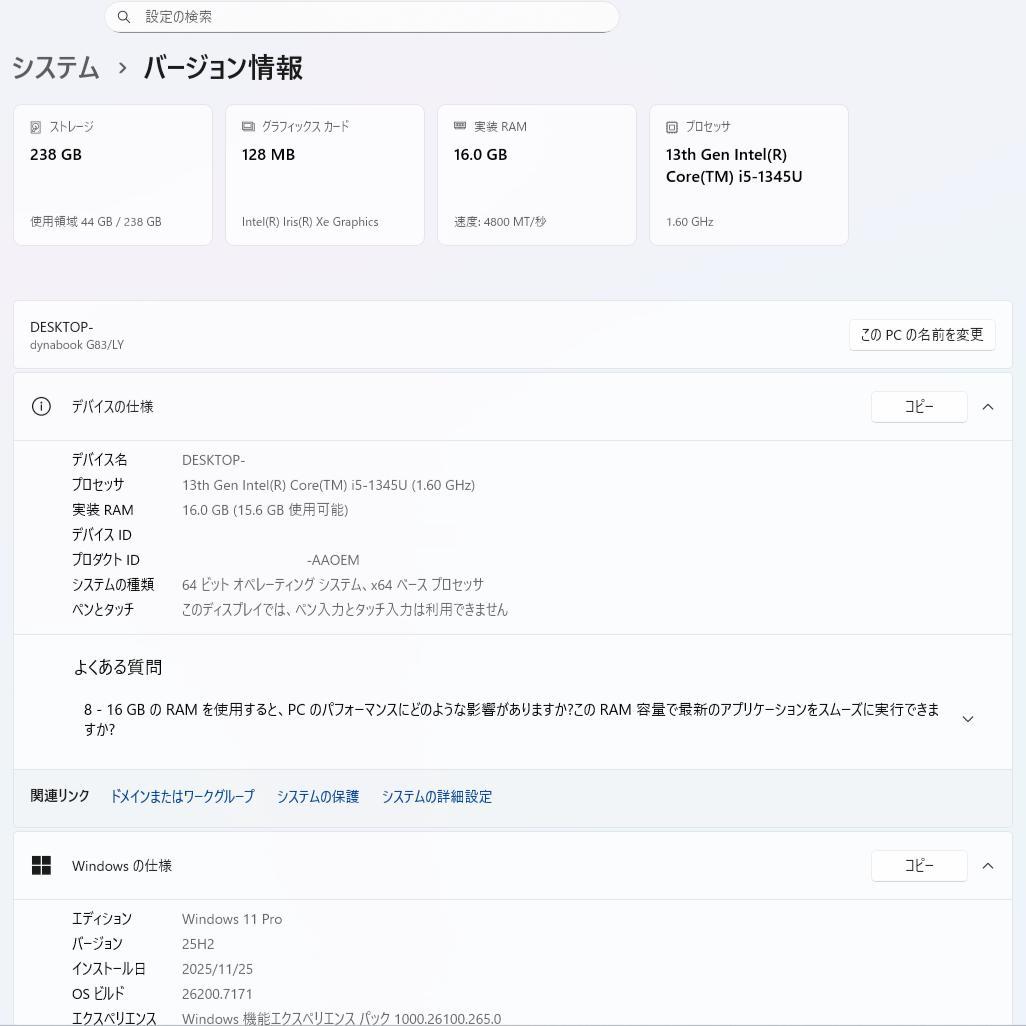Click the info icon beside デバイスの仕様
Screen dimensions: 1026x1026
point(41,406)
